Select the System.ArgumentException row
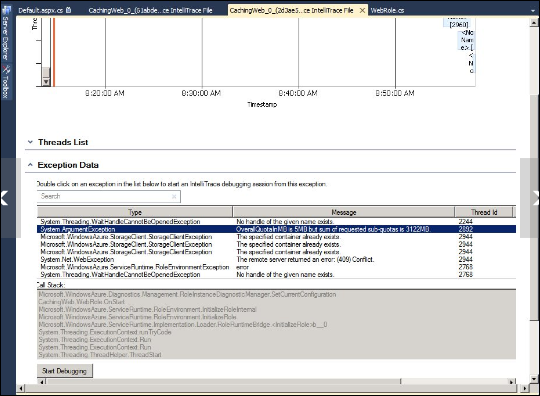The image size is (540, 396). (276, 229)
